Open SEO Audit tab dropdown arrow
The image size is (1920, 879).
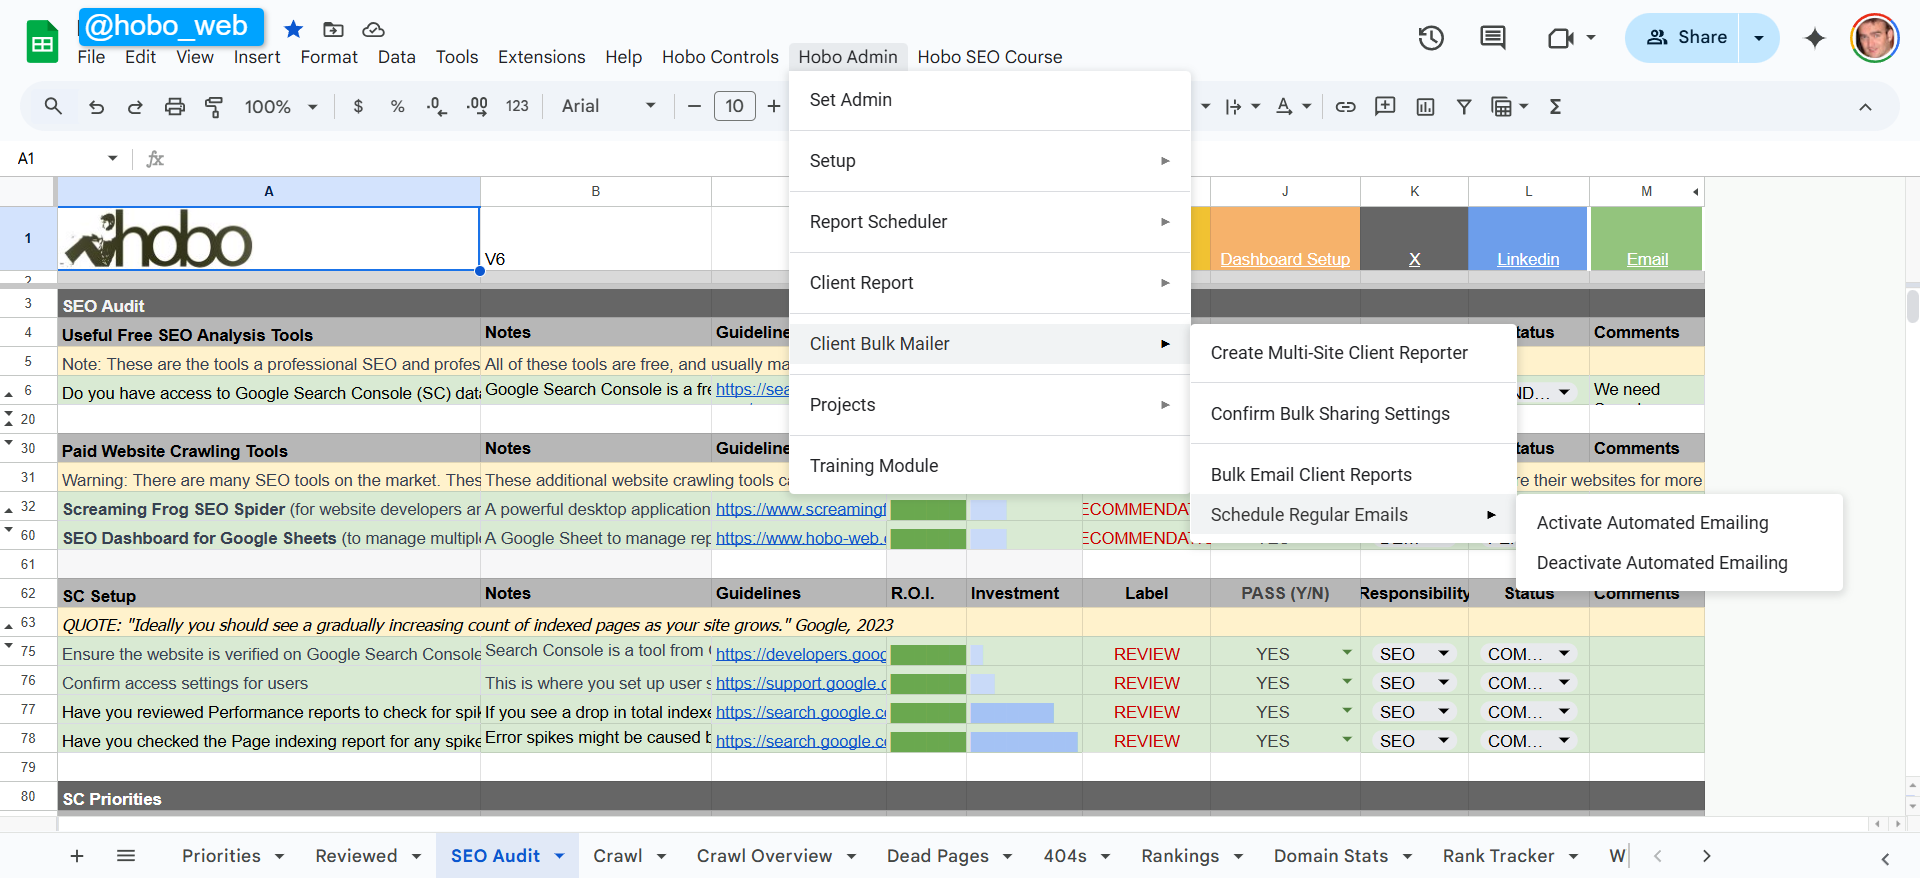click(560, 856)
